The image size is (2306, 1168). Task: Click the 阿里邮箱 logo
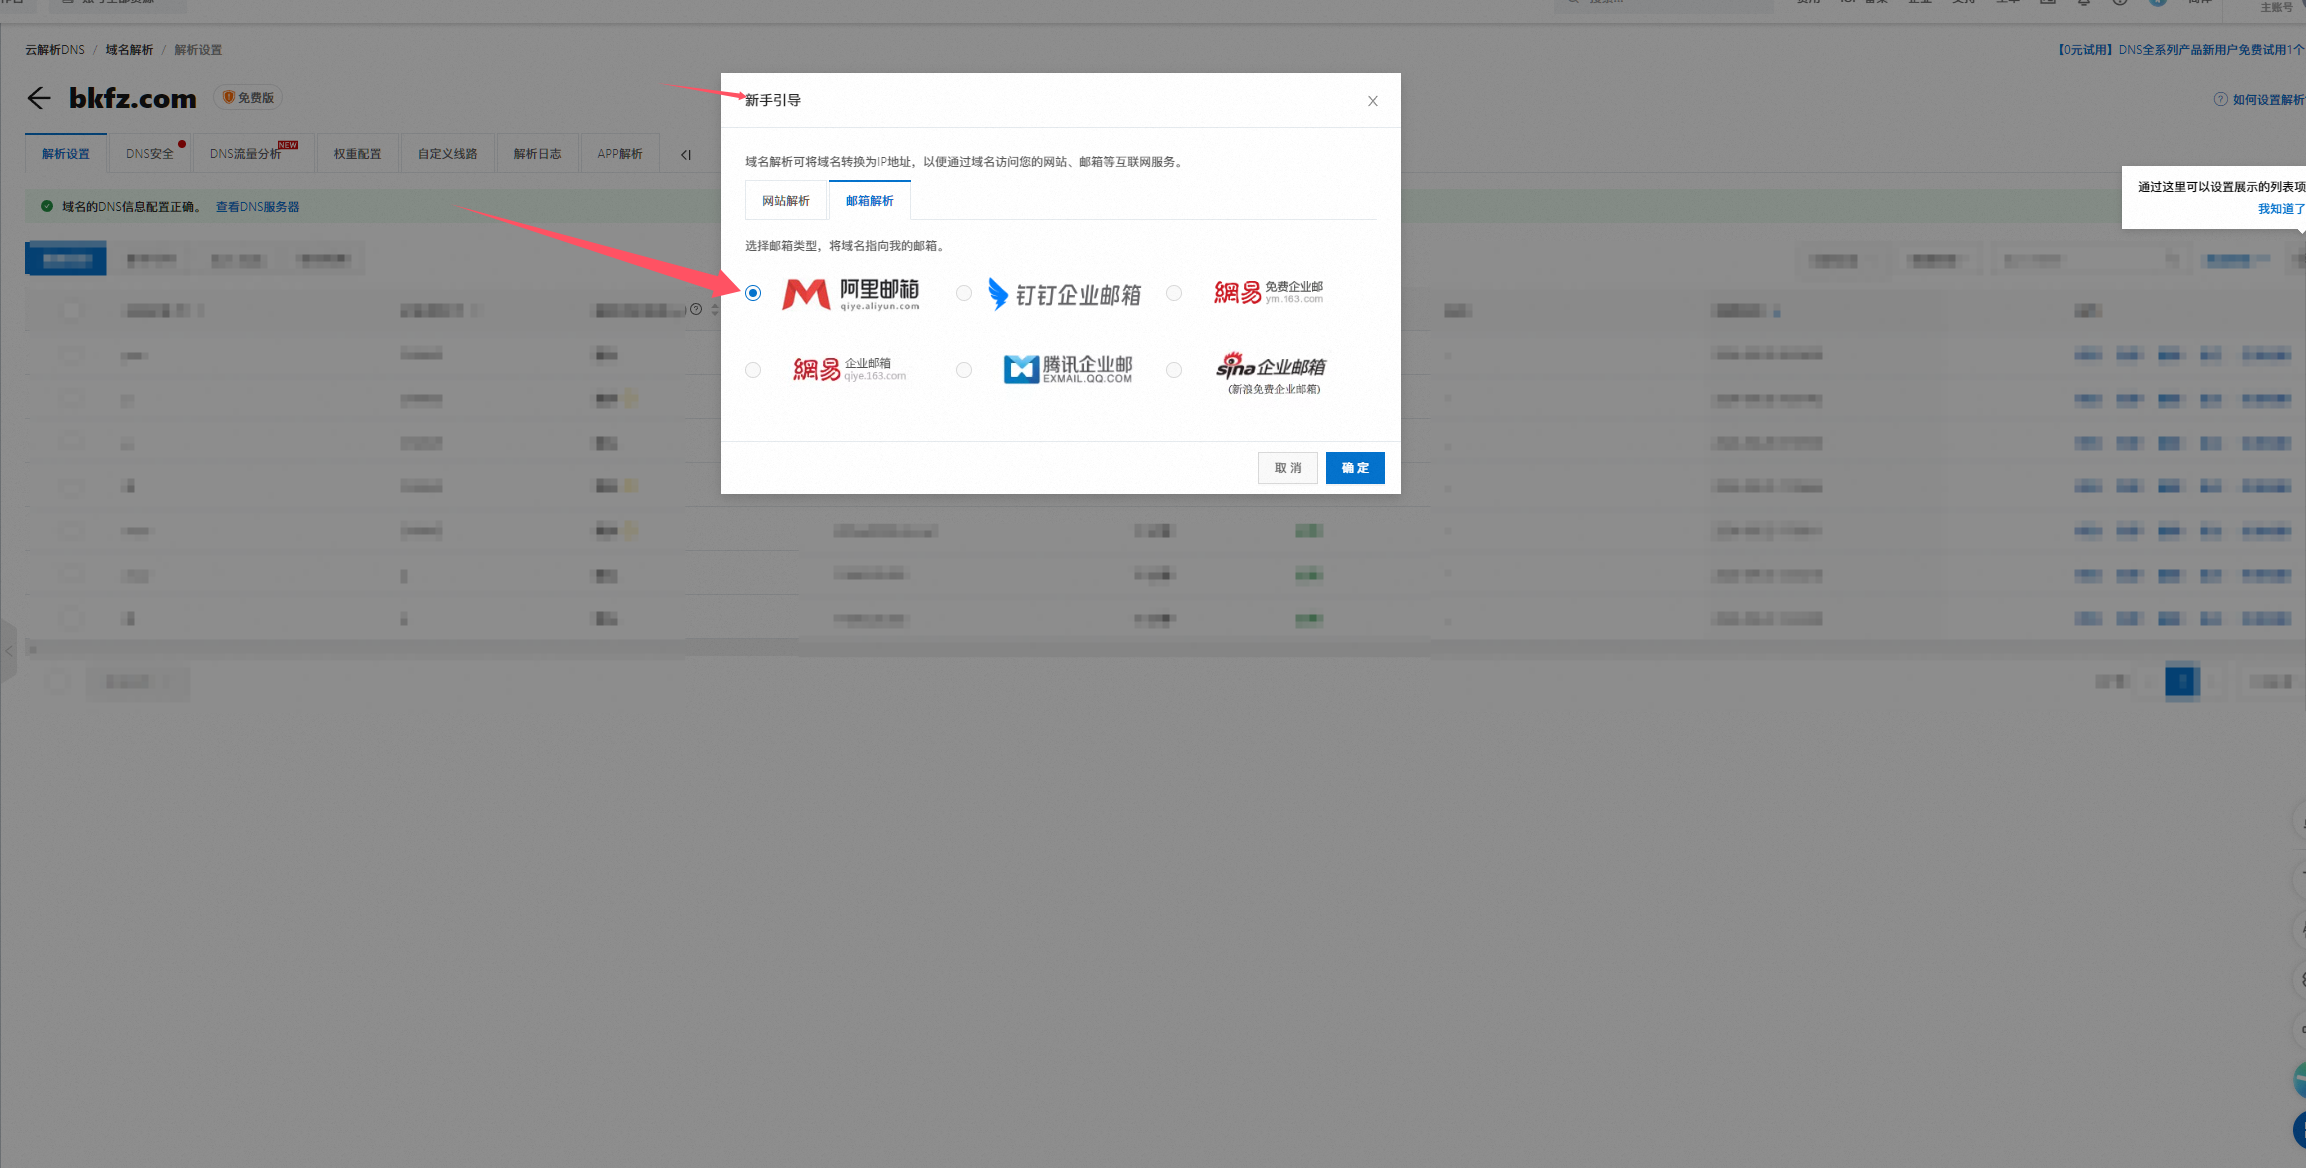(850, 294)
